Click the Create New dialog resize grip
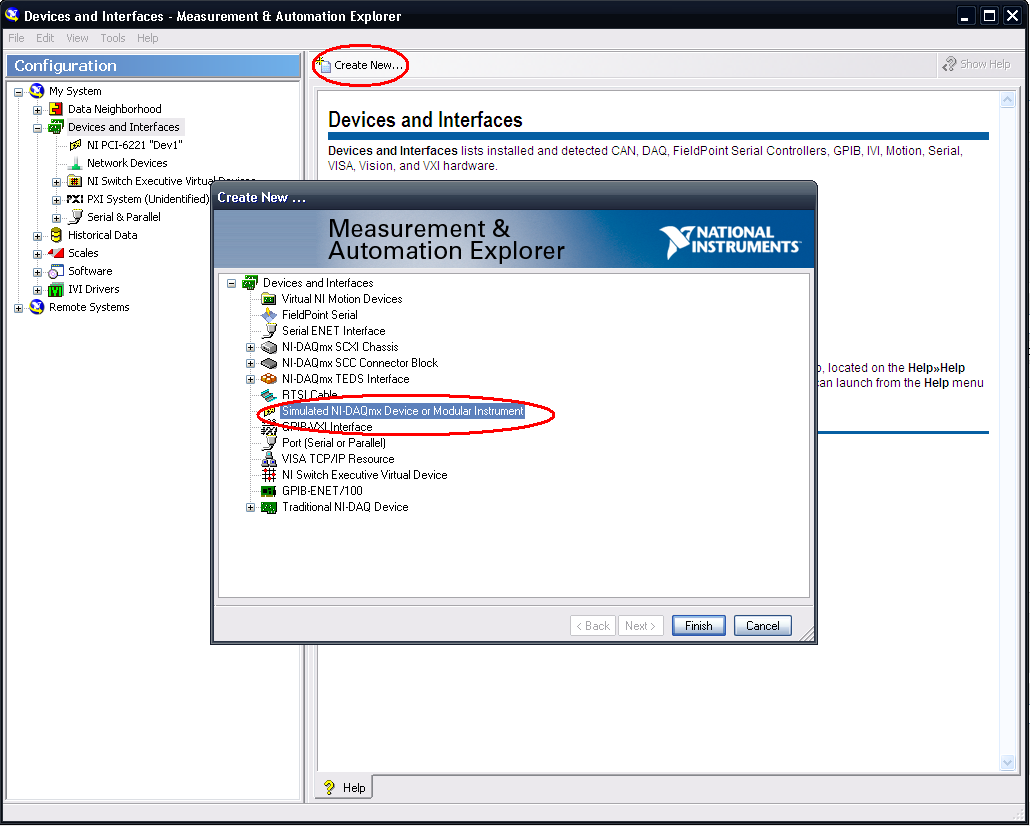1030x826 pixels. coord(807,633)
